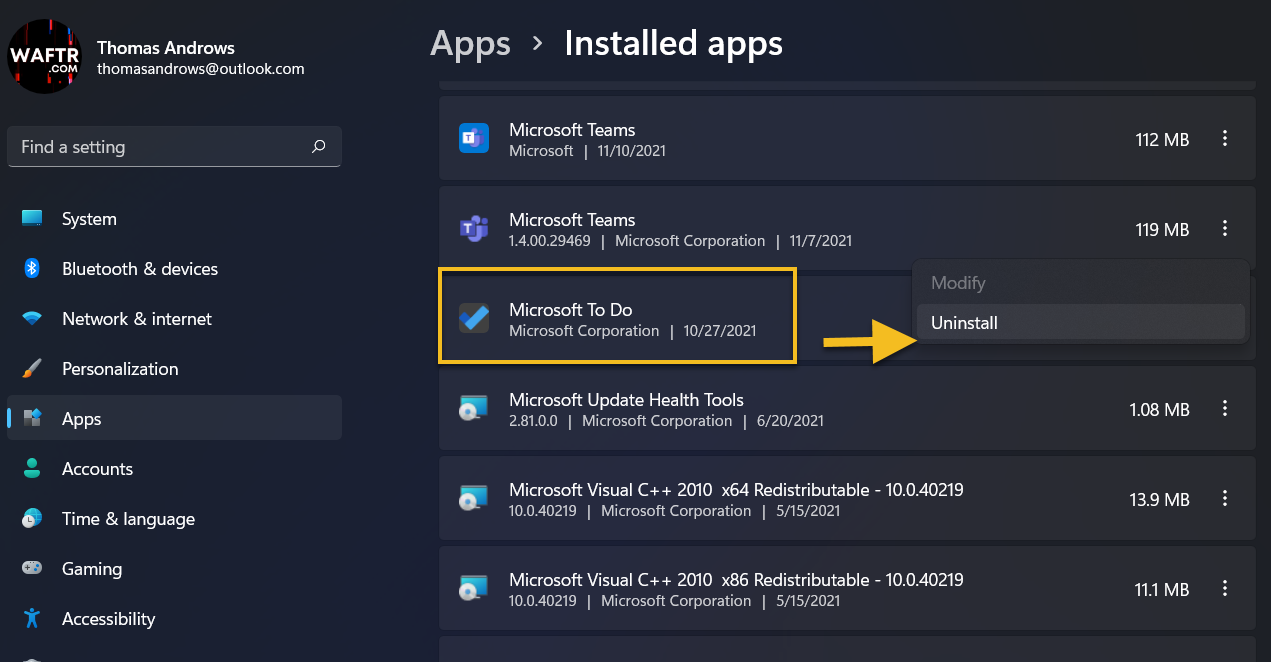Click the 13.9 MB size value
The width and height of the screenshot is (1271, 662).
point(1160,500)
